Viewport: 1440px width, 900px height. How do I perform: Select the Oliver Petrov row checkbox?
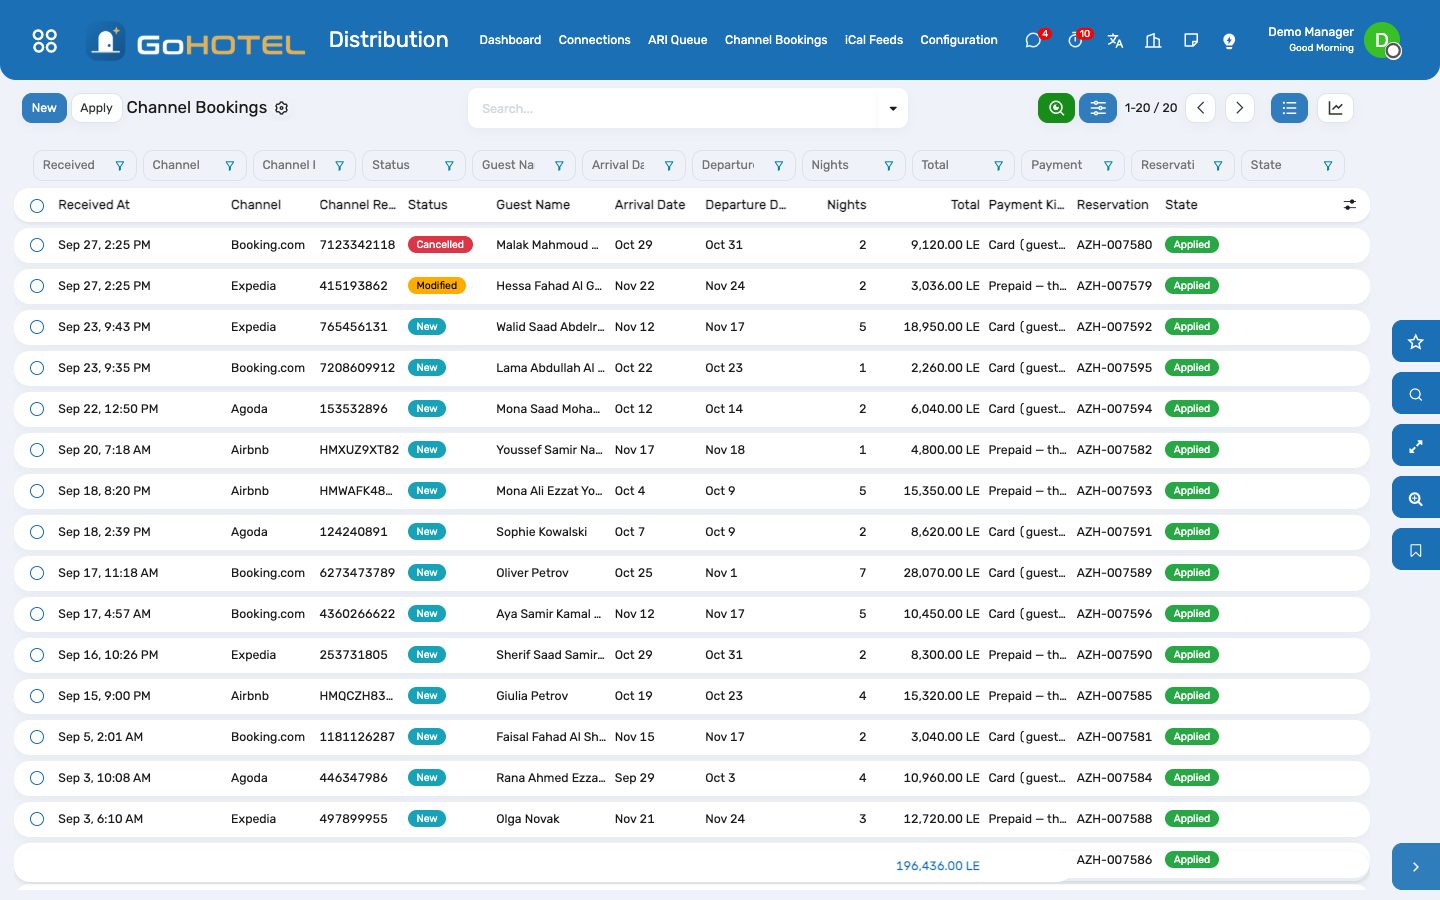[37, 573]
